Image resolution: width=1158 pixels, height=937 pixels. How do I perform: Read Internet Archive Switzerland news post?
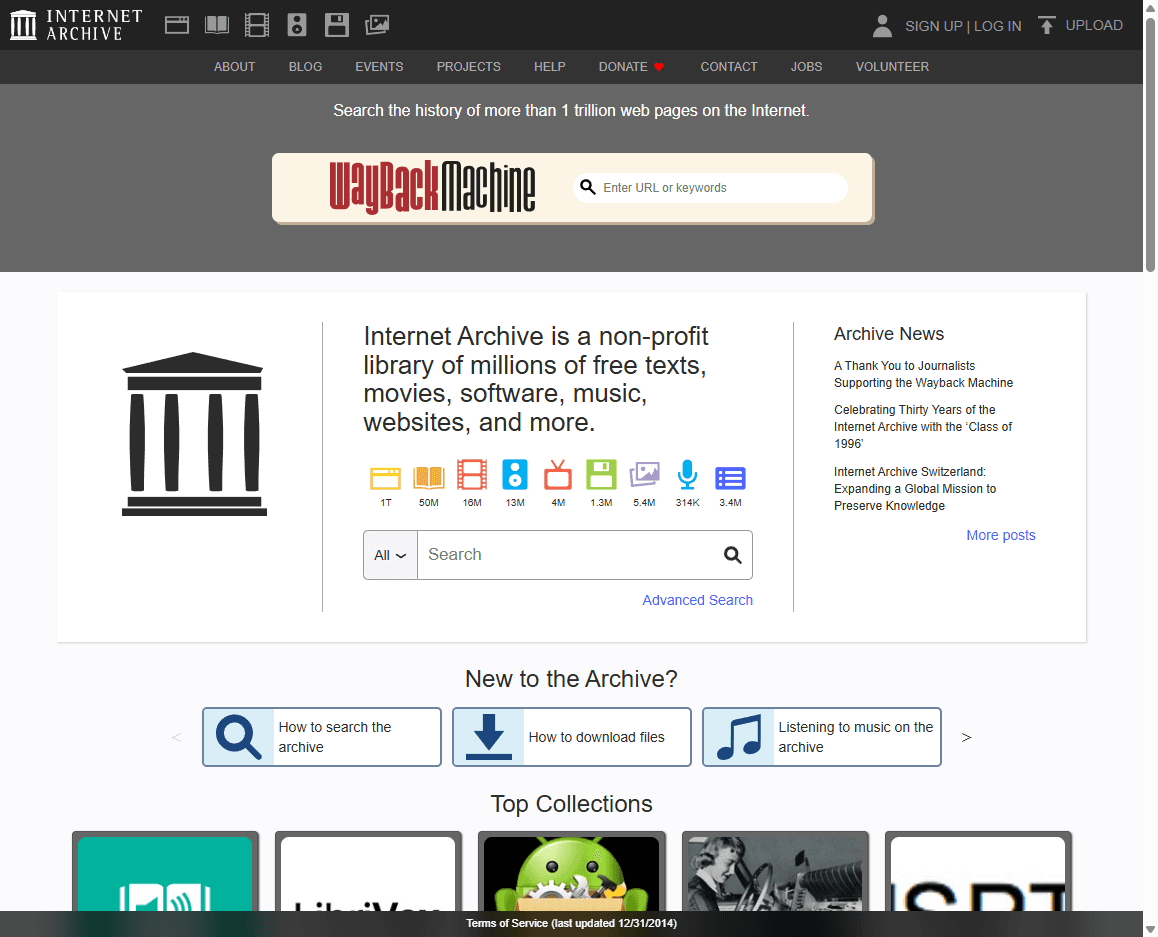(x=915, y=489)
